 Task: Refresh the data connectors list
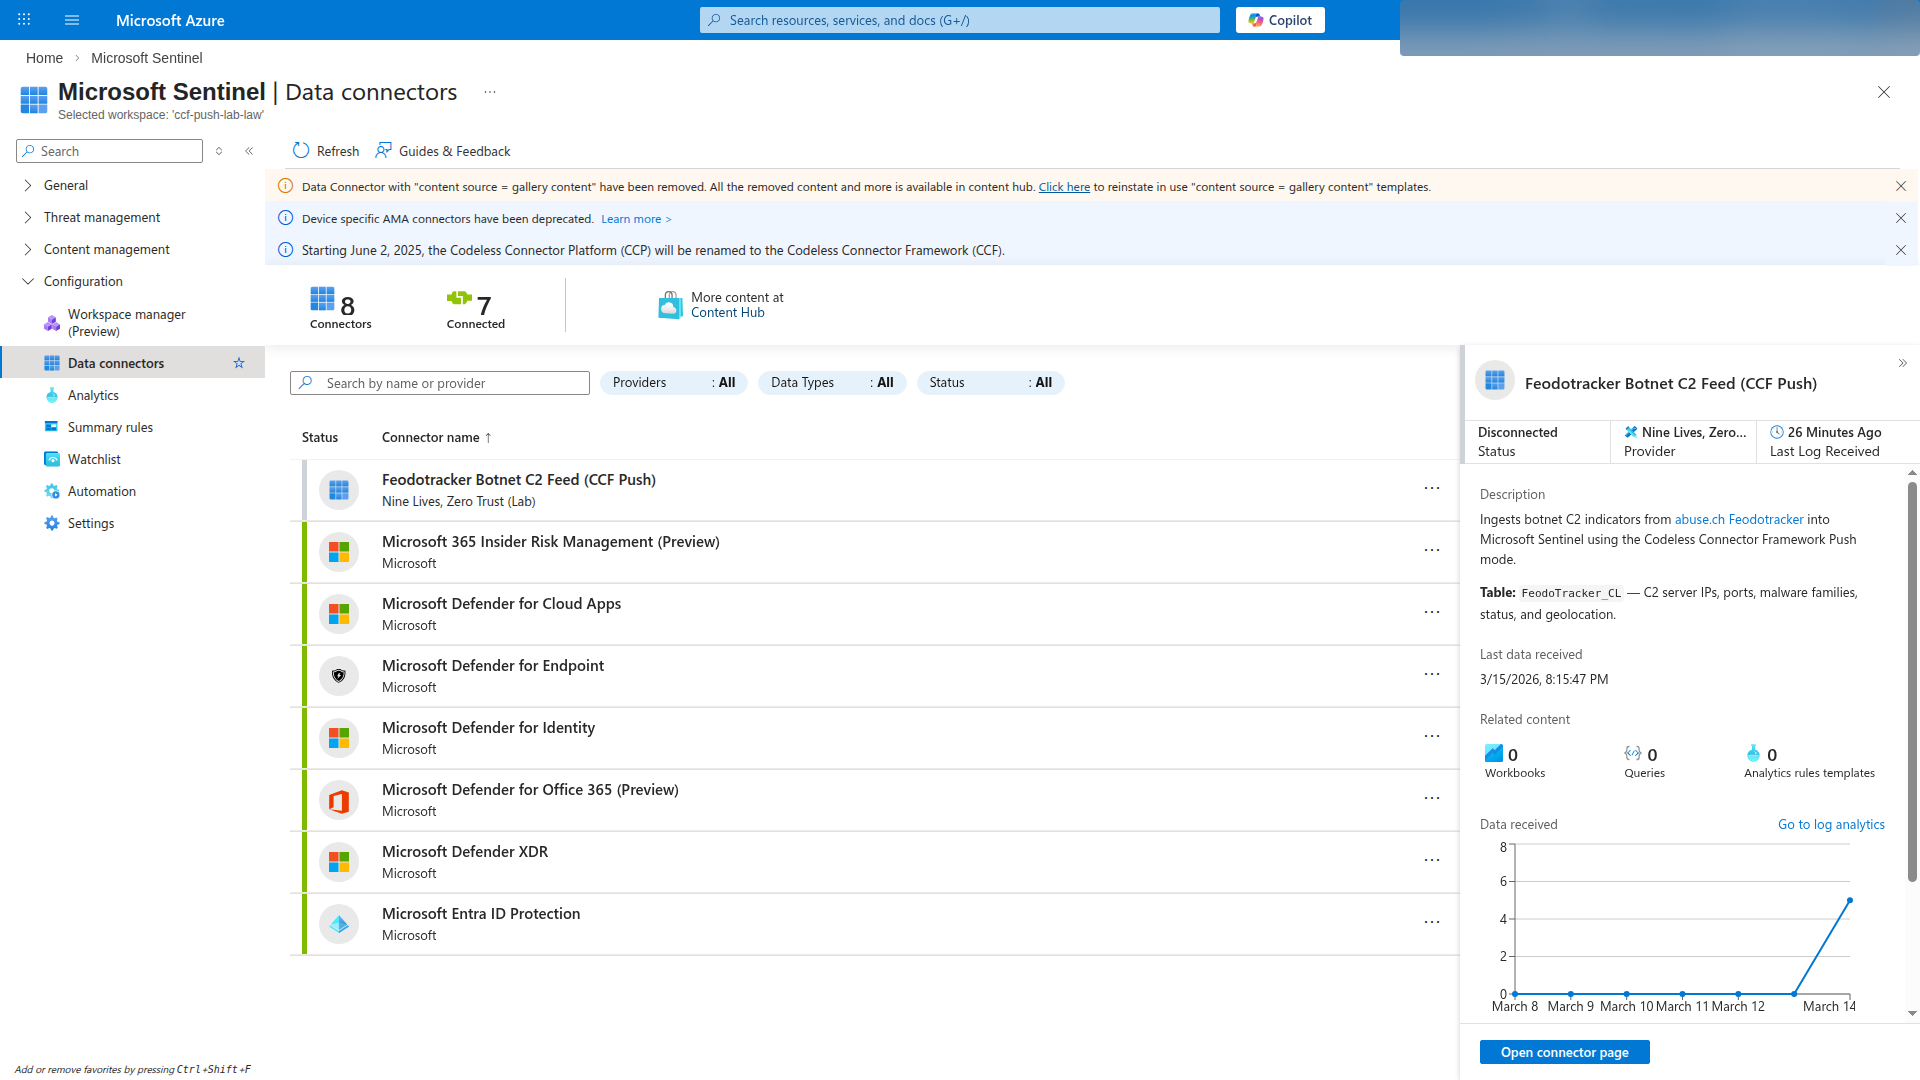pos(324,150)
